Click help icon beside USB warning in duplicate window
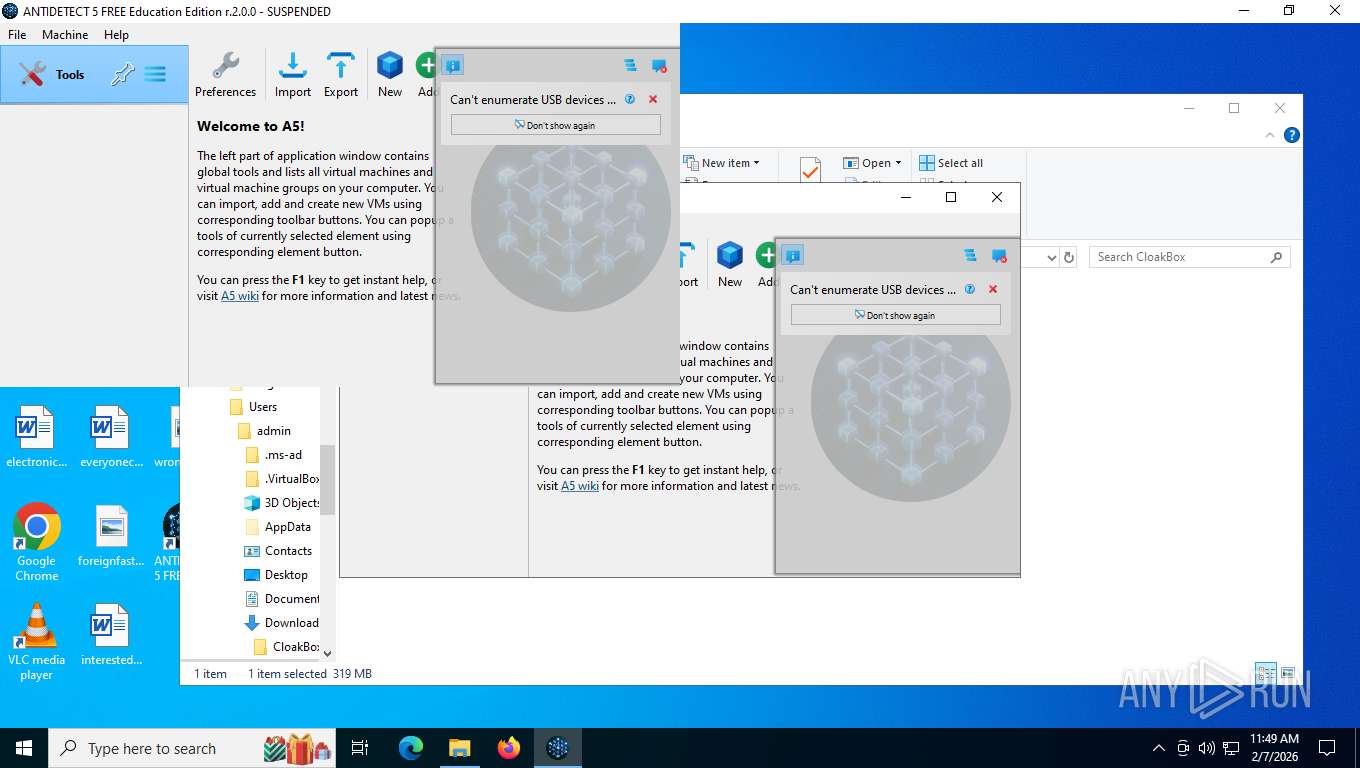Image resolution: width=1360 pixels, height=768 pixels. pyautogui.click(x=970, y=289)
